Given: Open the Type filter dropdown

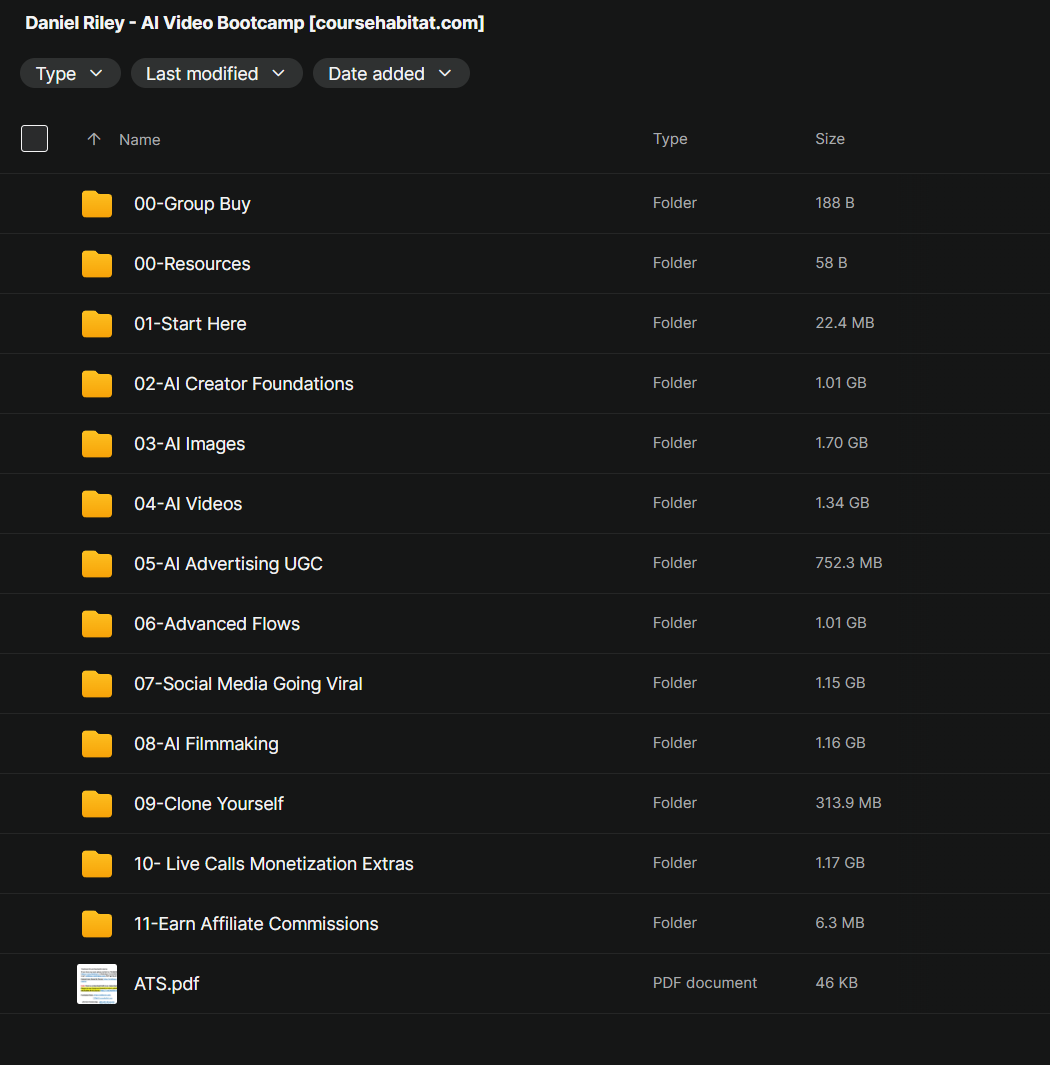Looking at the screenshot, I should pos(70,73).
